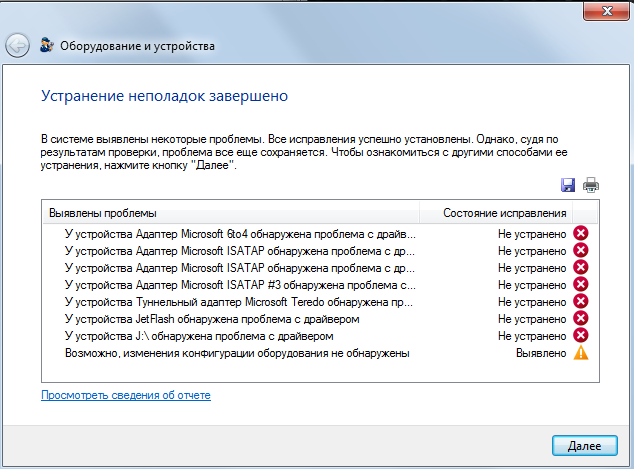
Task: Click the Оборудование и устройства window title
Action: [137, 46]
